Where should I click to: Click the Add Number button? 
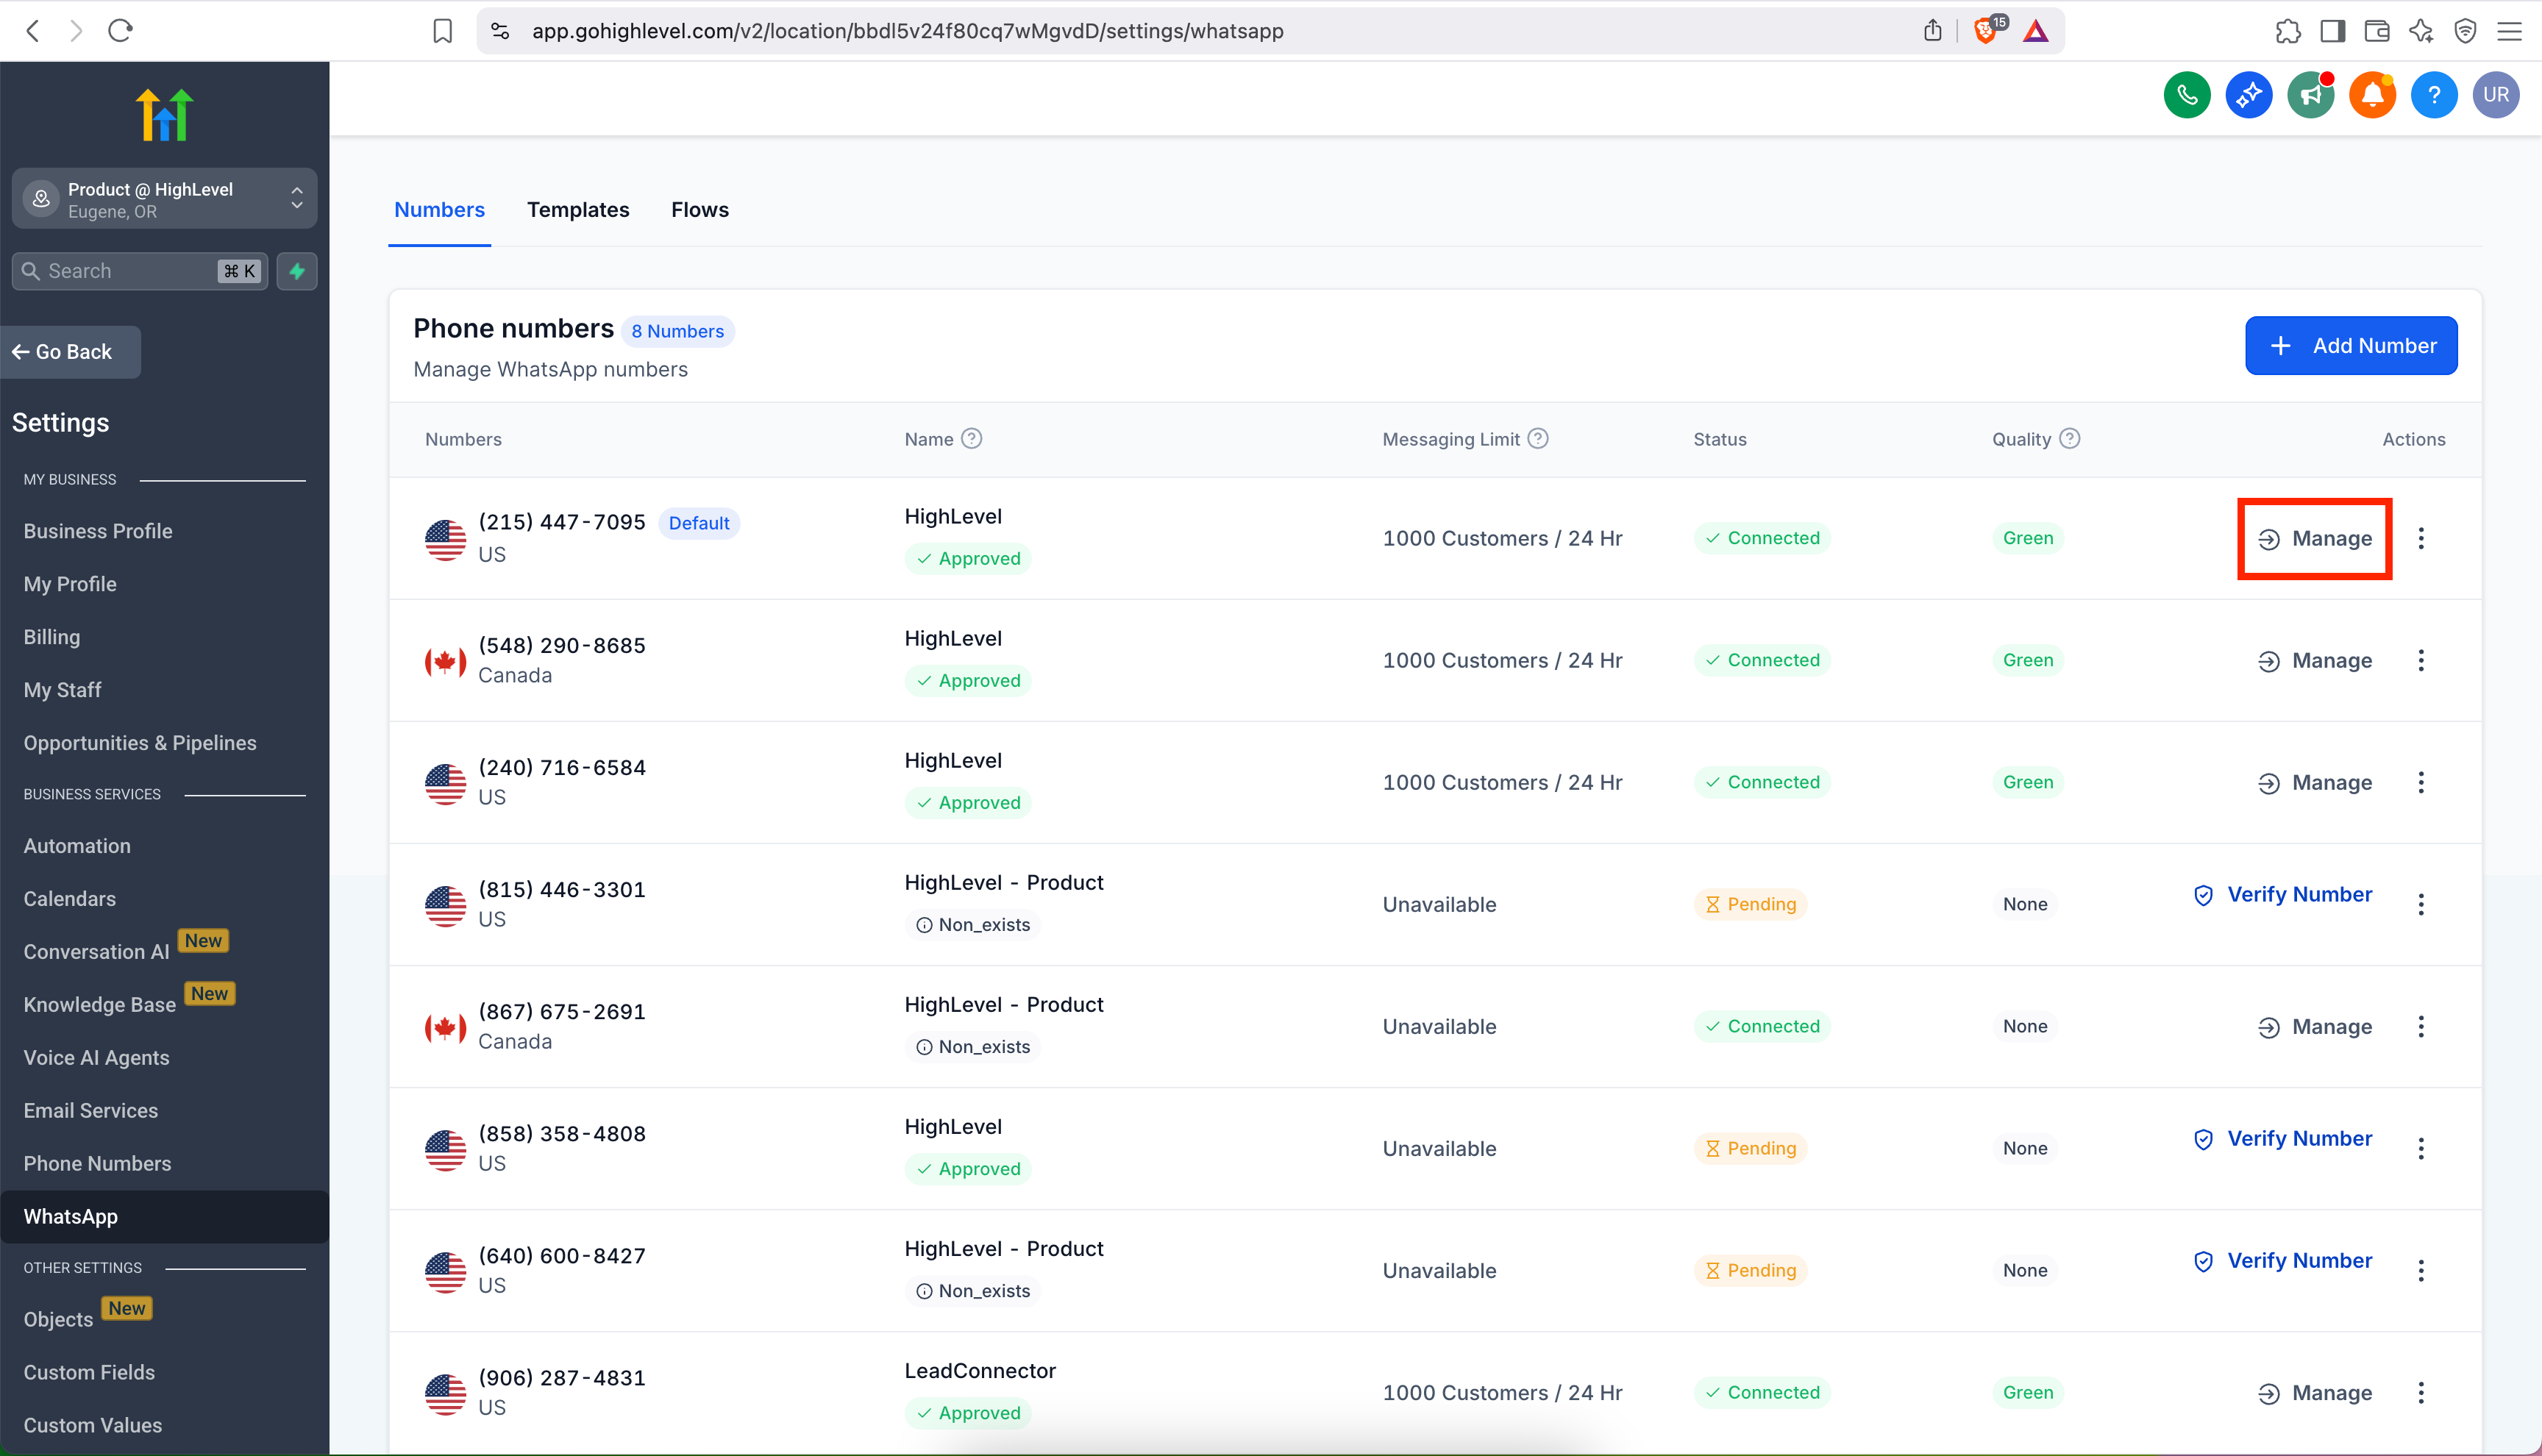click(x=2351, y=346)
